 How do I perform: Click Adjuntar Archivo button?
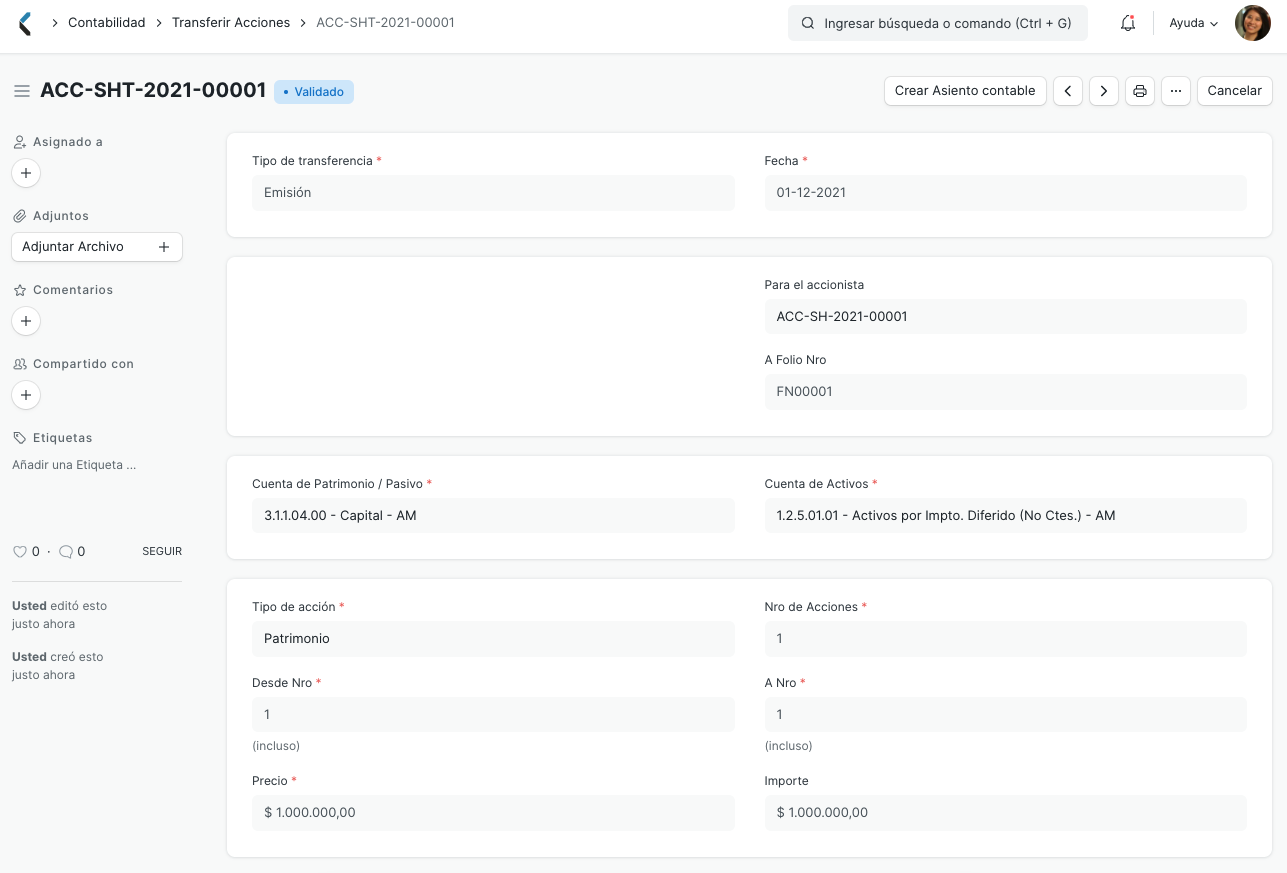point(97,247)
